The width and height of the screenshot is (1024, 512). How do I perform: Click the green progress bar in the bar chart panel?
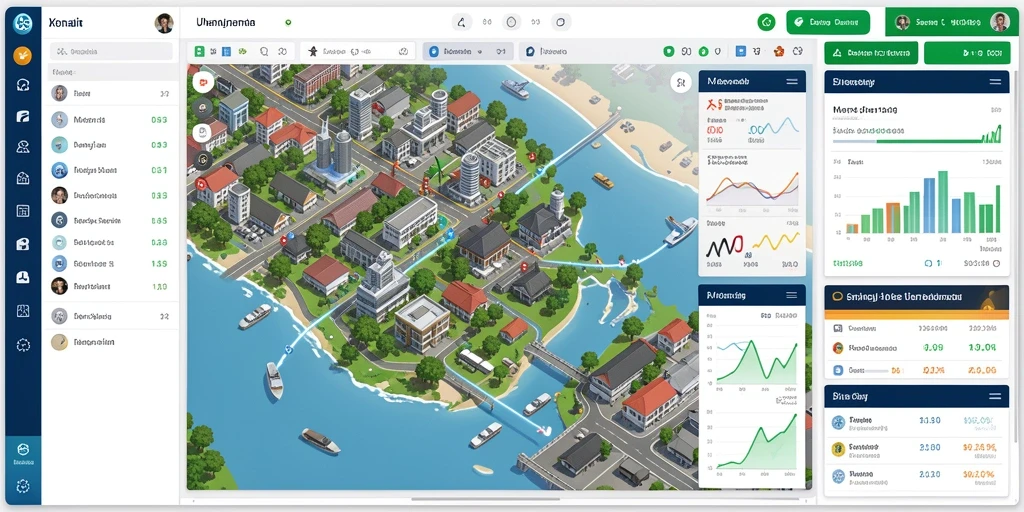tap(917, 140)
